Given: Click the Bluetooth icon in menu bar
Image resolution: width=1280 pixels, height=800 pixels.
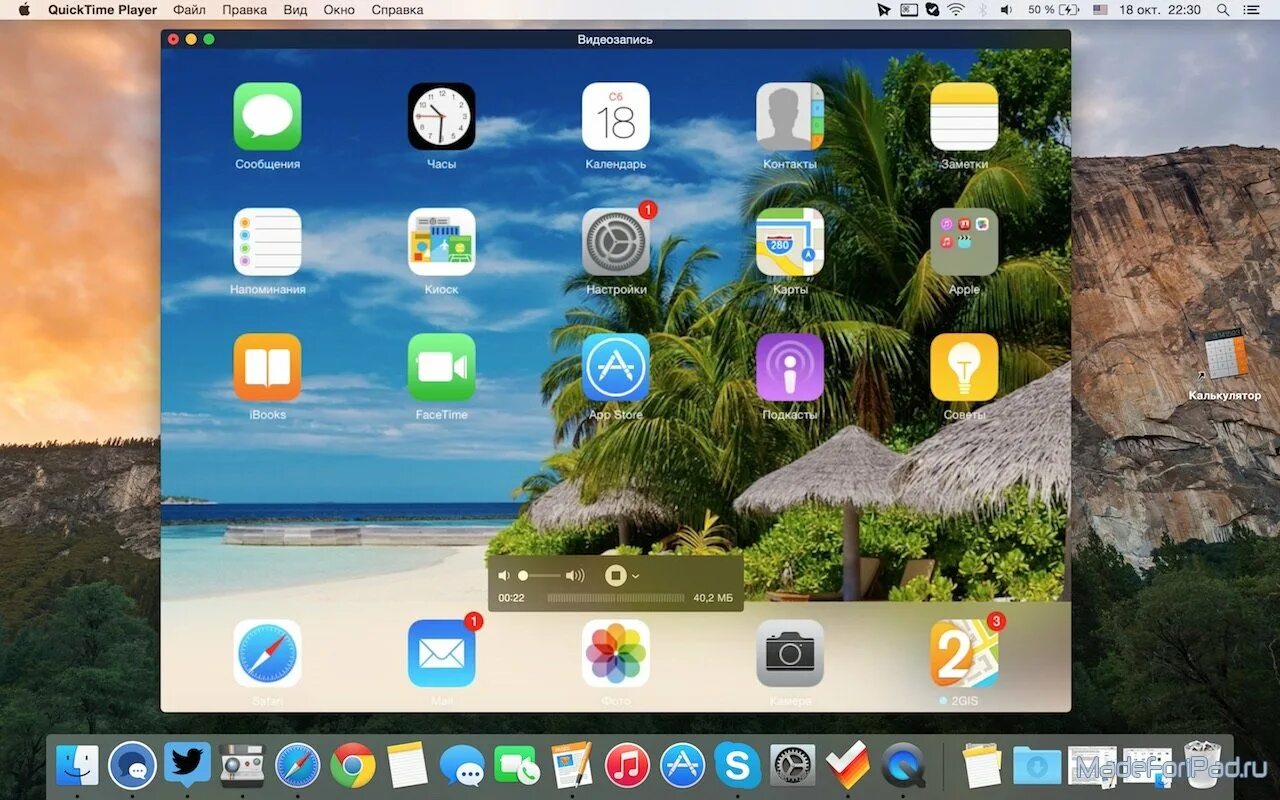Looking at the screenshot, I should [982, 10].
